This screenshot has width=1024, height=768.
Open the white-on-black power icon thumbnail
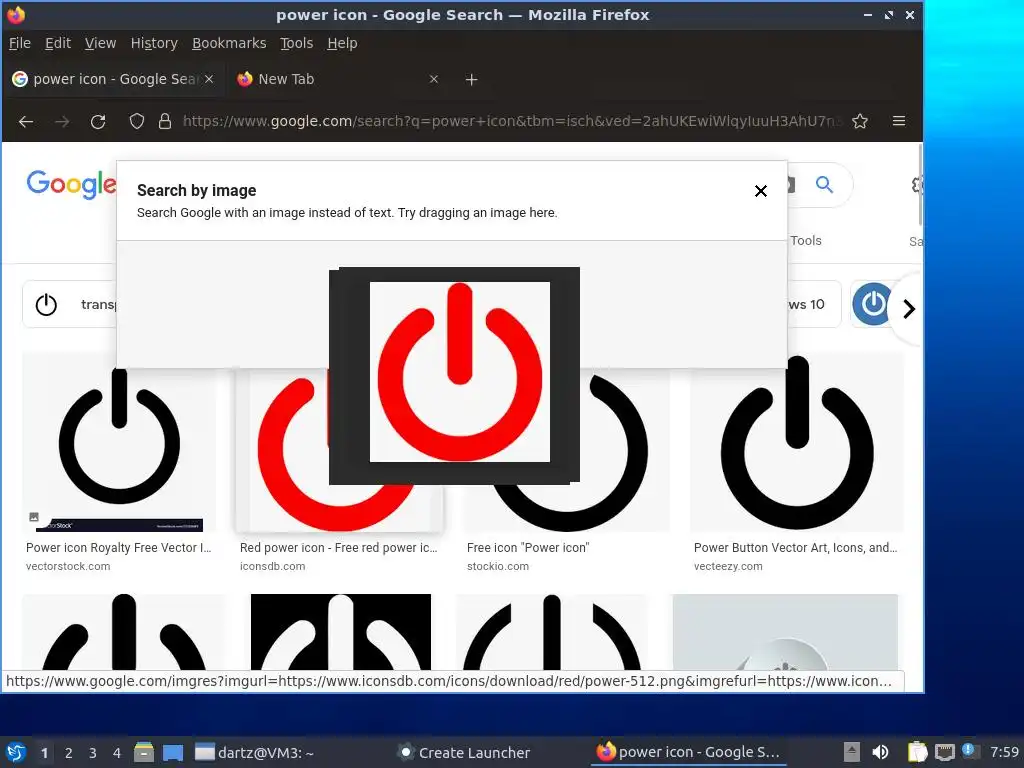coord(341,632)
